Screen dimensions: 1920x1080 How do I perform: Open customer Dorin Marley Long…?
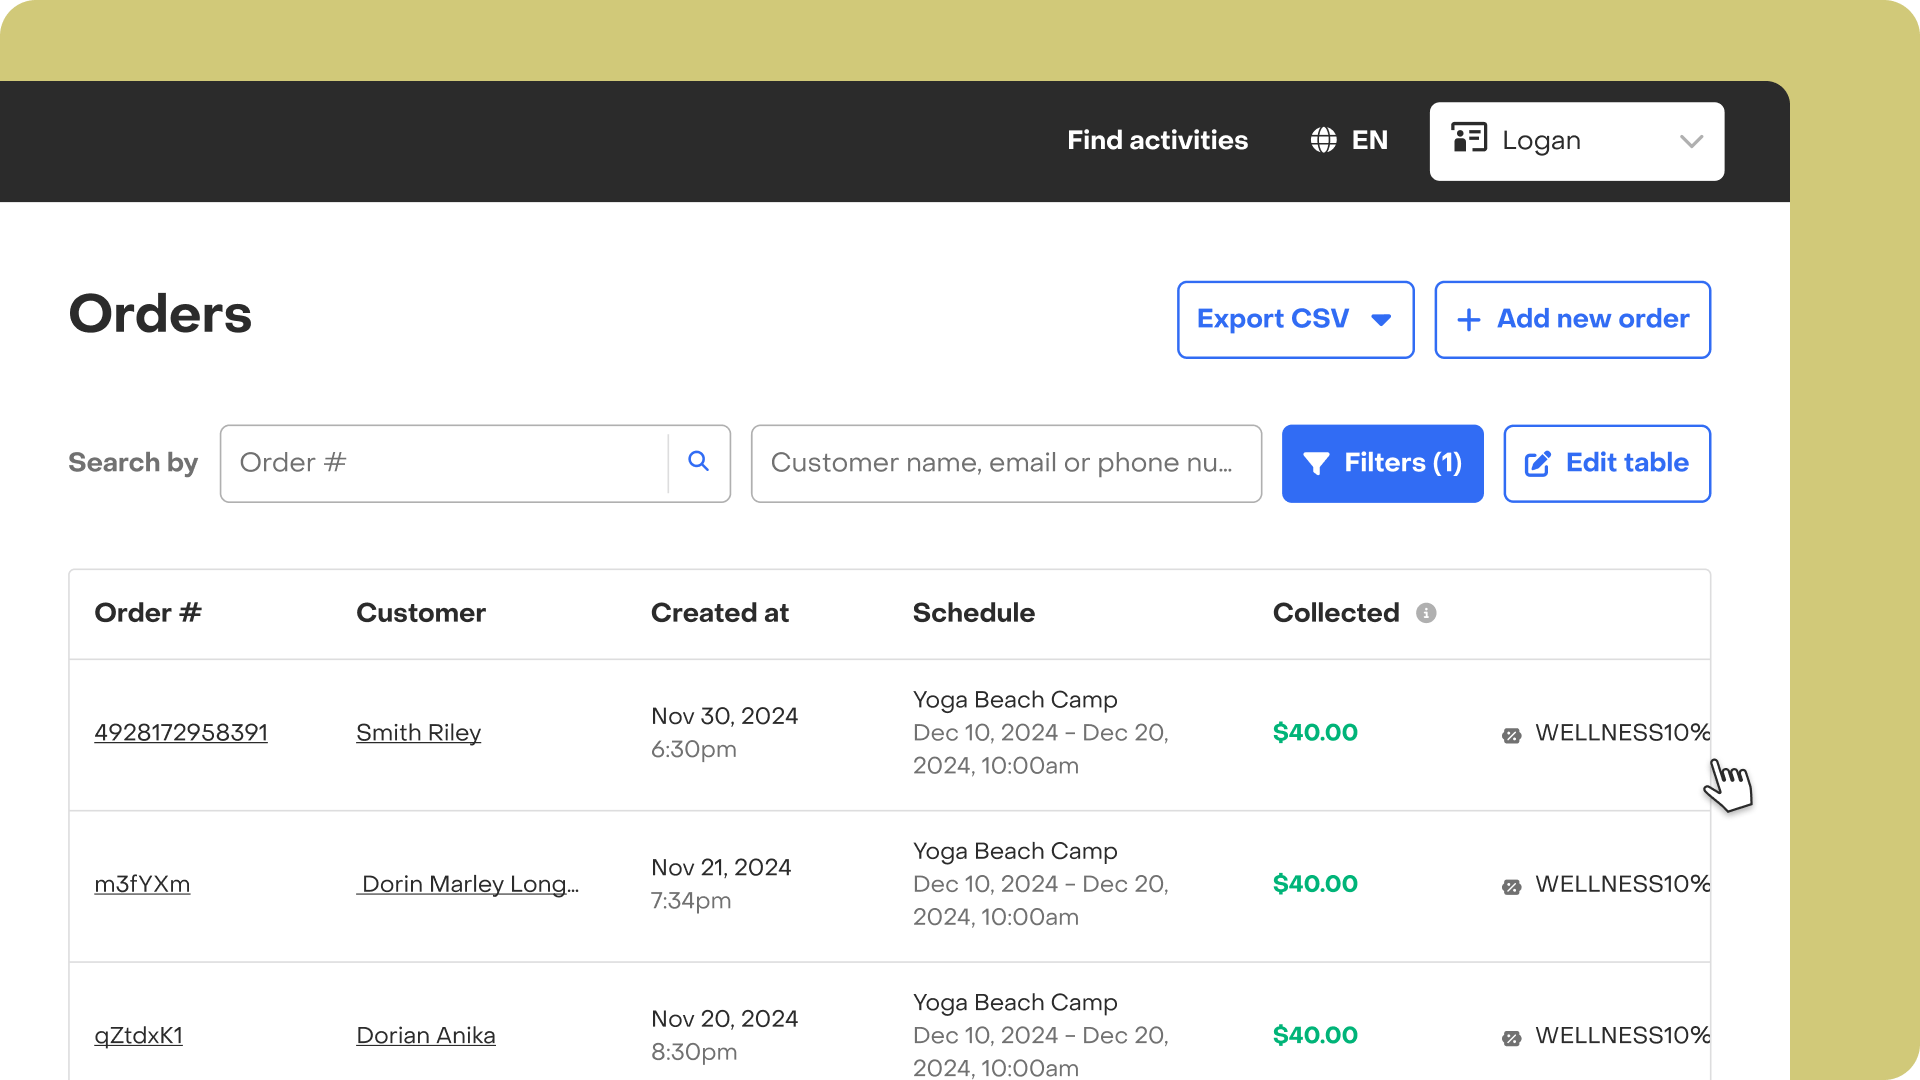pos(467,884)
